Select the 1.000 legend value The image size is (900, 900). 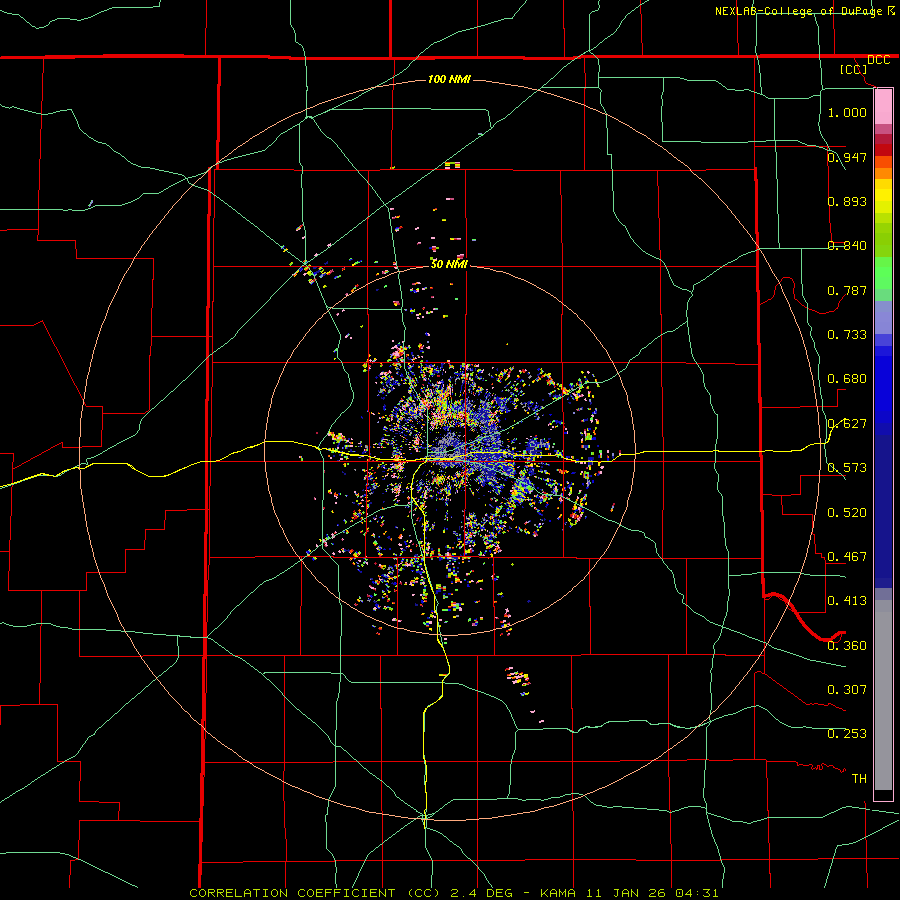click(x=847, y=112)
